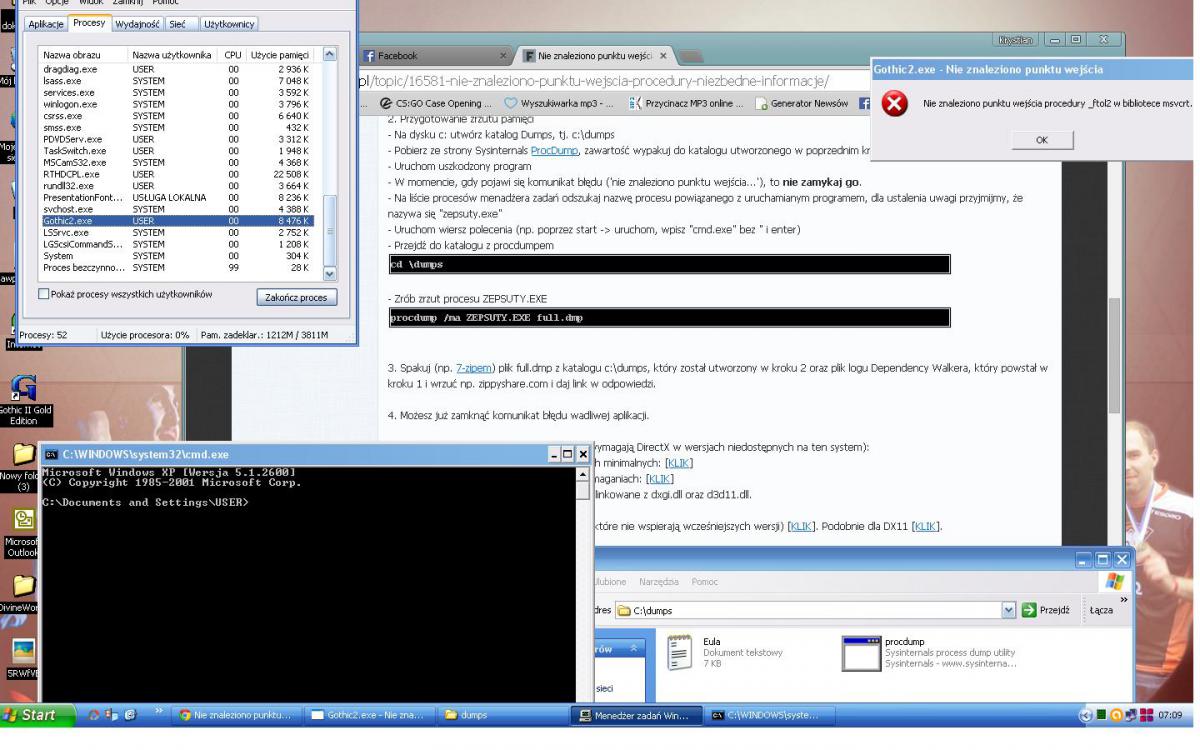
Task: Select the RTHDCPL.exe process row
Action: pyautogui.click(x=177, y=174)
